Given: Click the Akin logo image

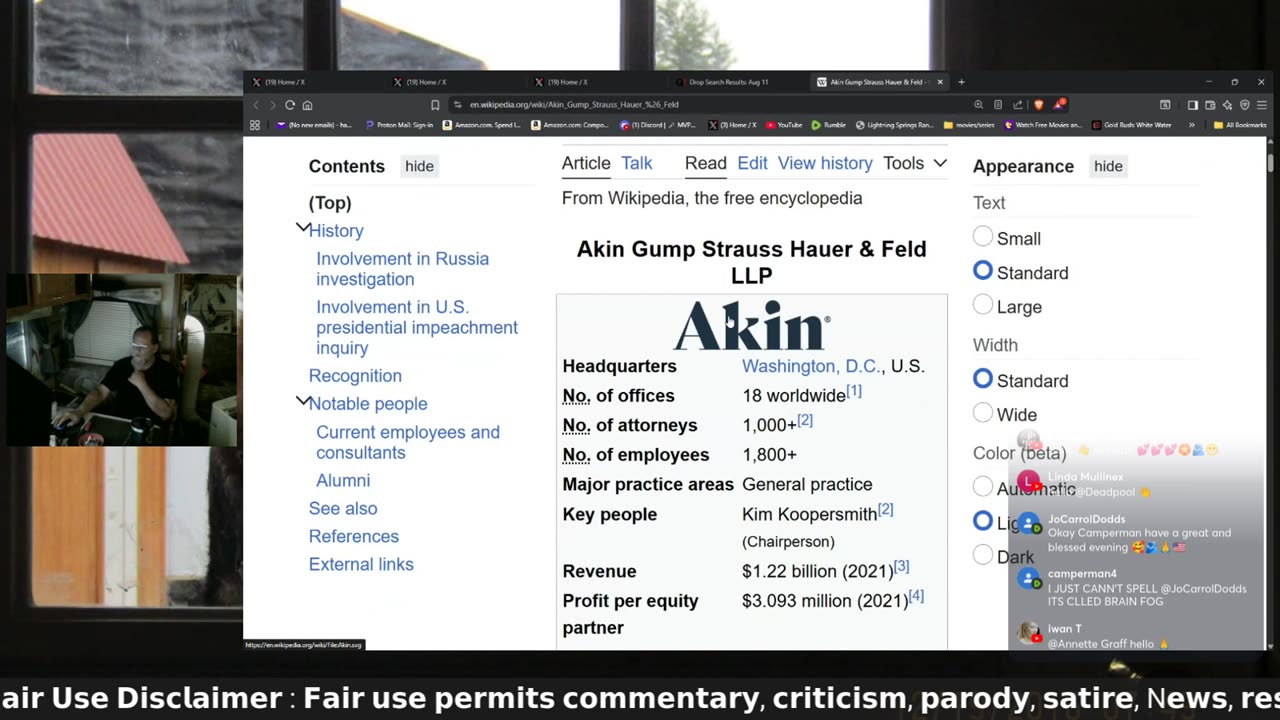Looking at the screenshot, I should (x=752, y=326).
